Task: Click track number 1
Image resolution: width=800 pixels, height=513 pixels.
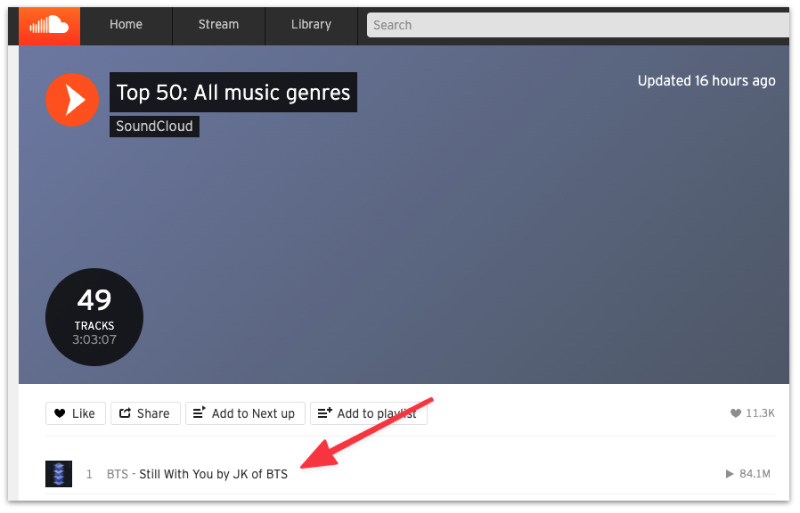Action: (x=89, y=474)
